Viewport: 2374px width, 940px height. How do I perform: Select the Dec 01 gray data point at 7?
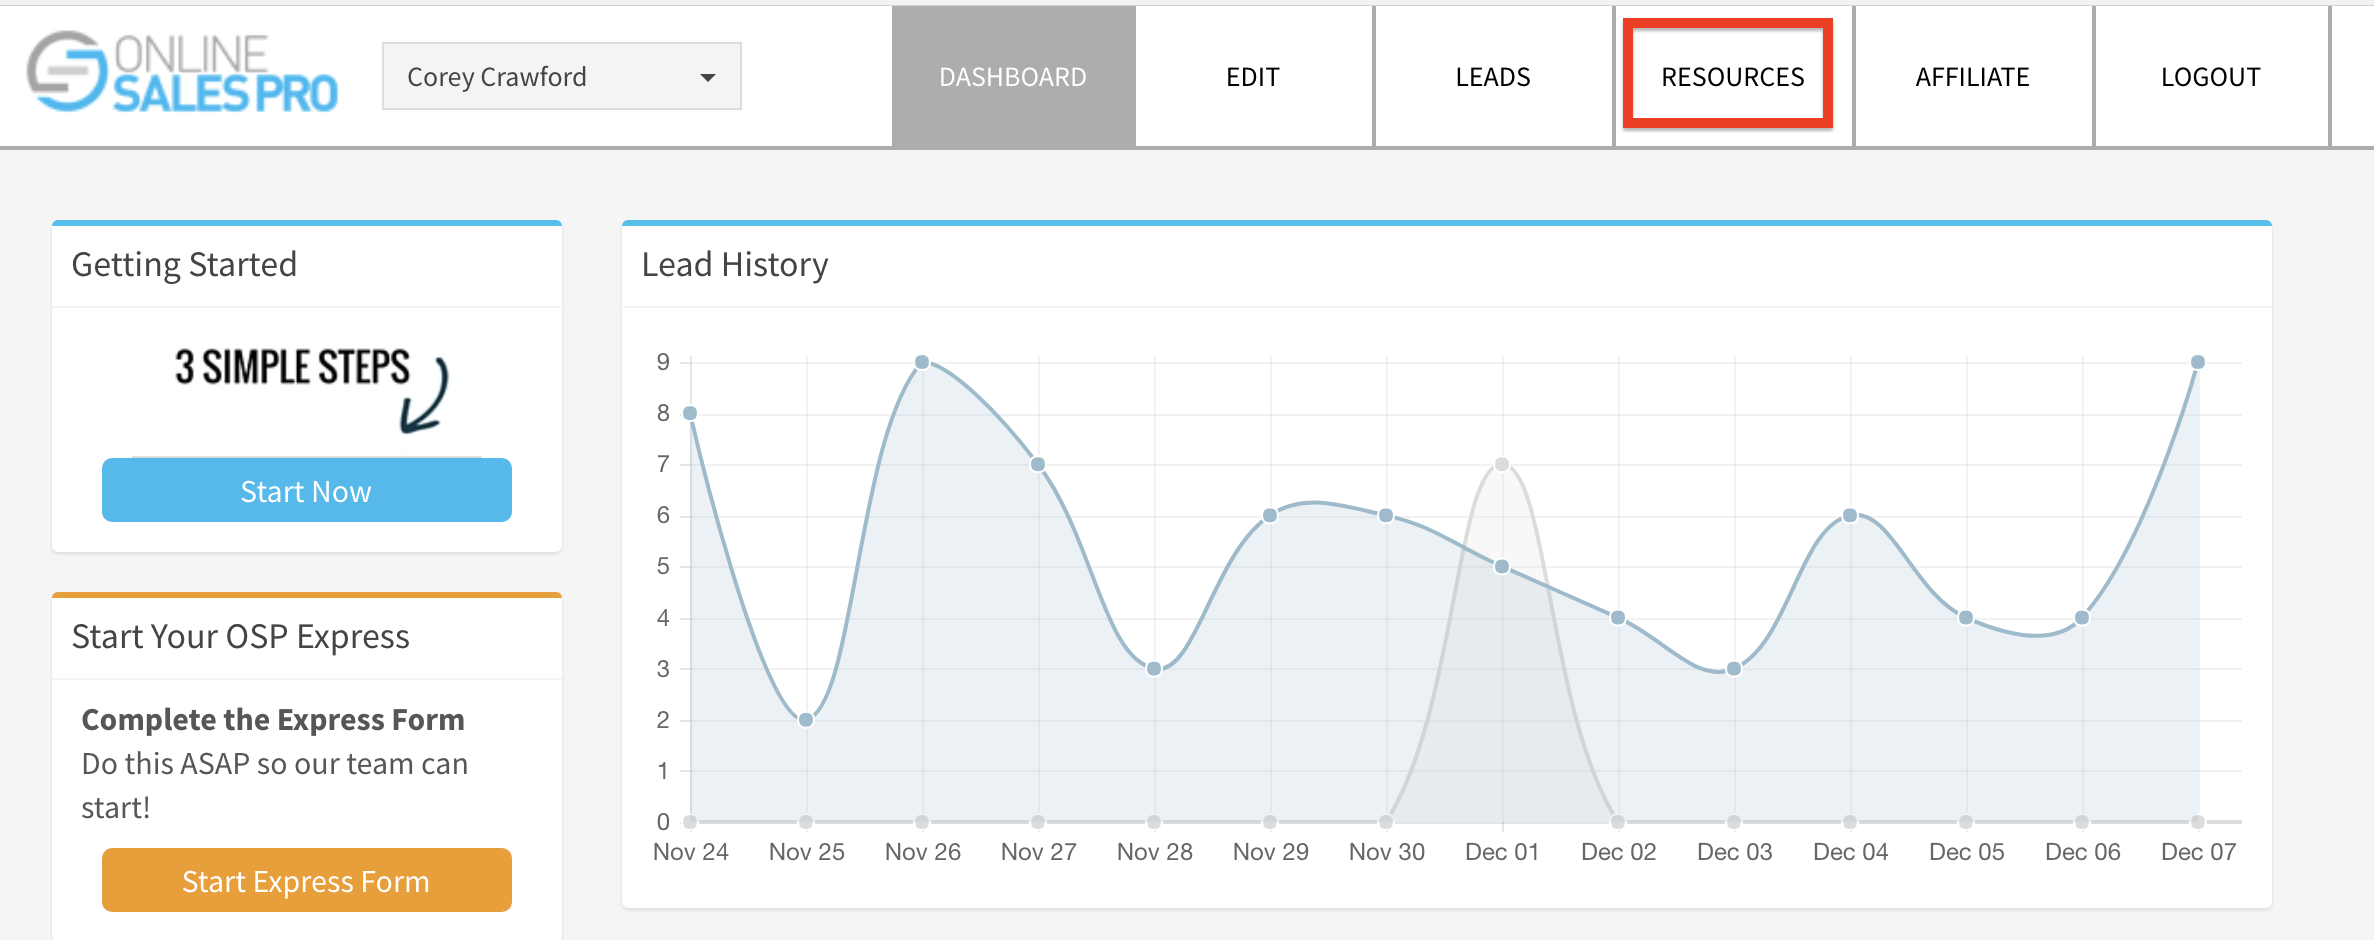(x=1502, y=464)
